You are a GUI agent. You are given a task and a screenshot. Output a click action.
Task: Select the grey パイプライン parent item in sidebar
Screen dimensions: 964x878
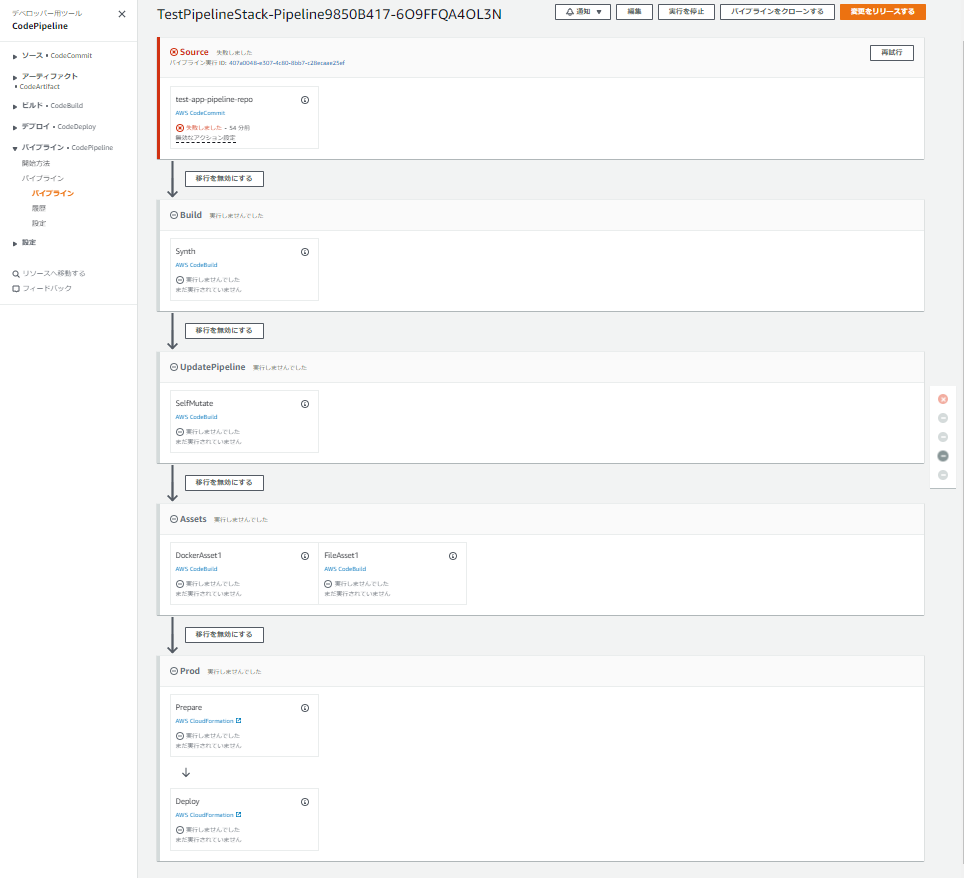(42, 178)
